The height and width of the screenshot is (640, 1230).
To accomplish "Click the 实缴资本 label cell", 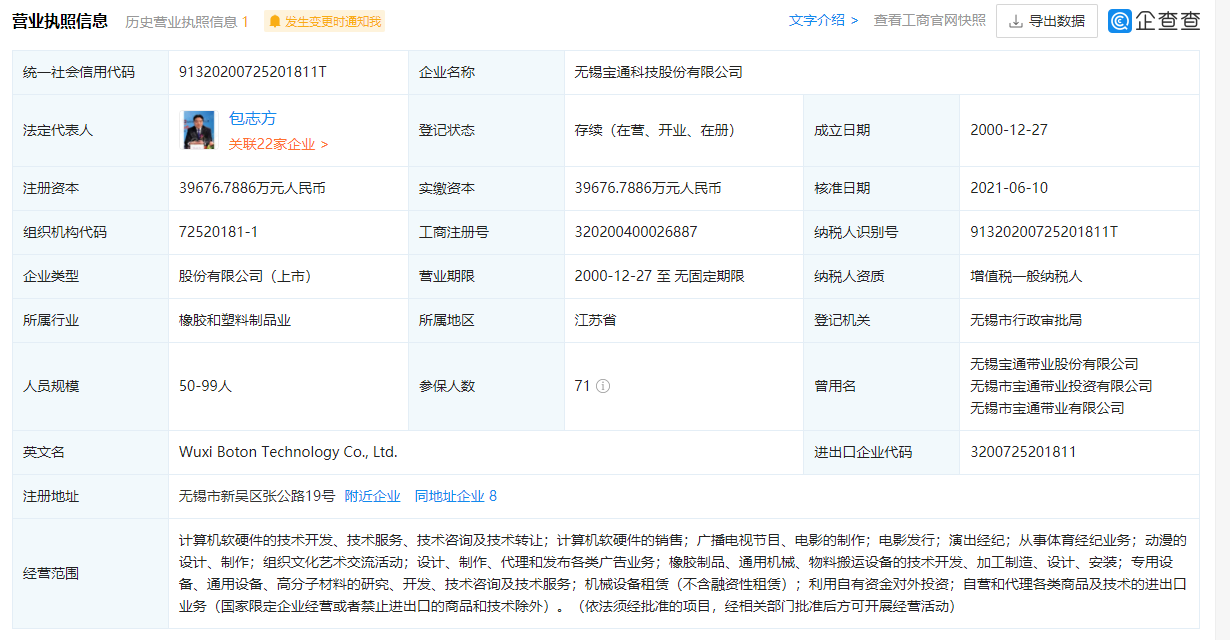I will pyautogui.click(x=486, y=188).
